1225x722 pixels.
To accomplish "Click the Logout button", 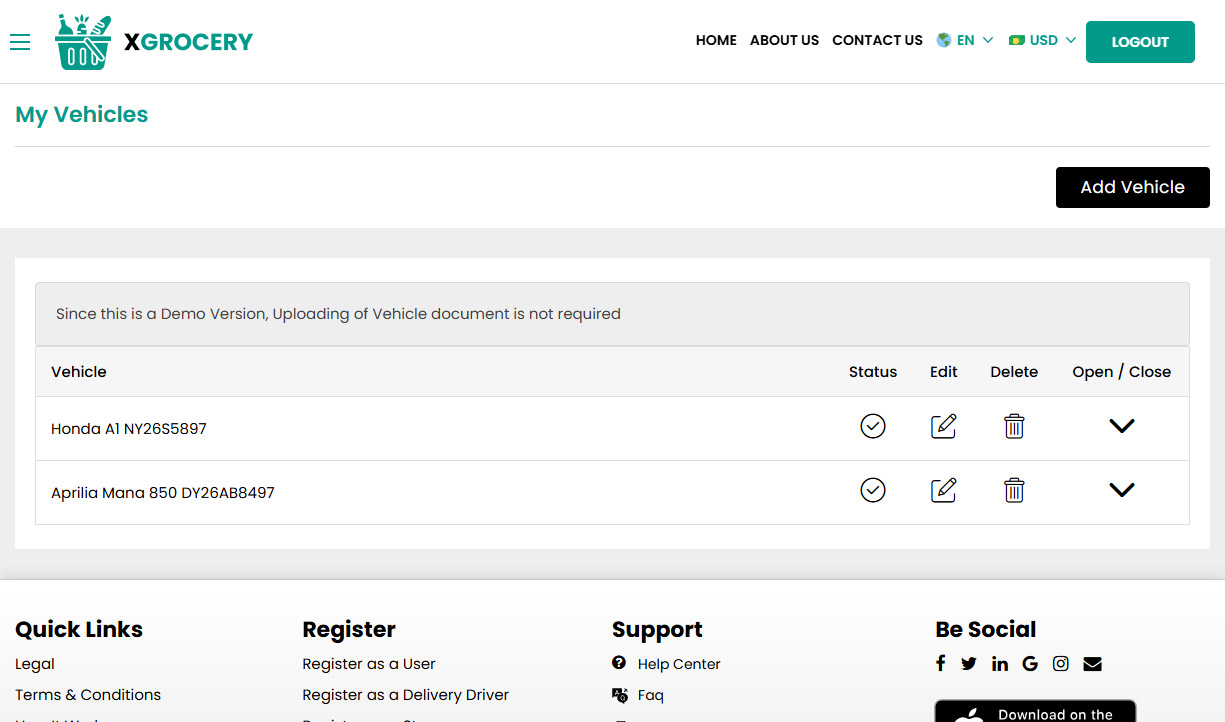I will (x=1140, y=42).
